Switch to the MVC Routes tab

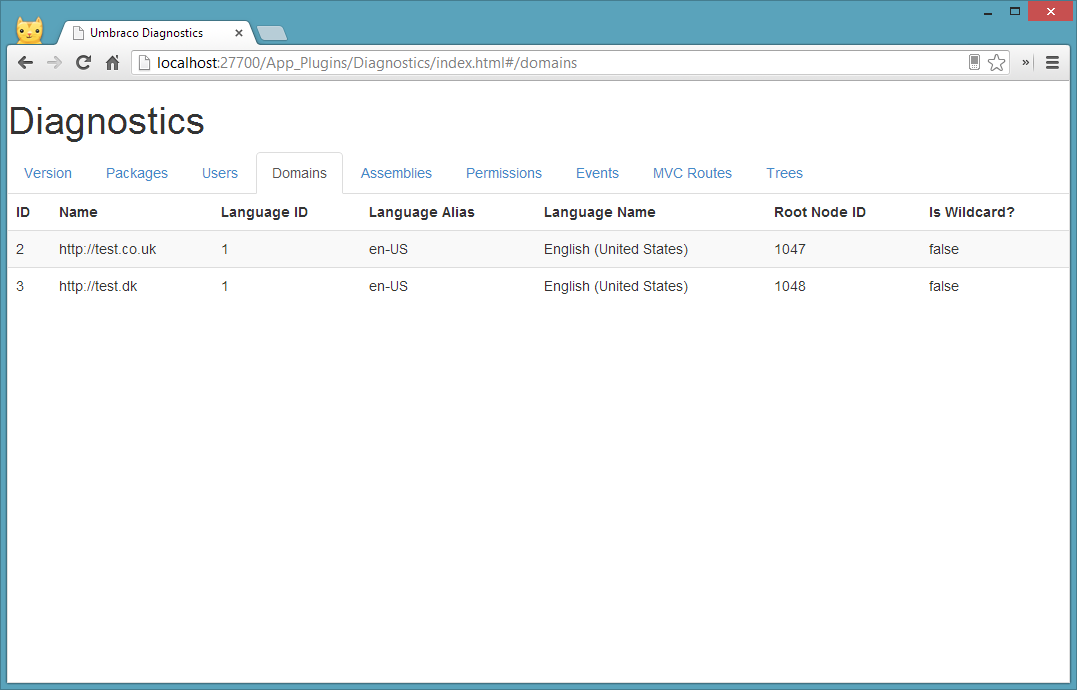point(692,173)
